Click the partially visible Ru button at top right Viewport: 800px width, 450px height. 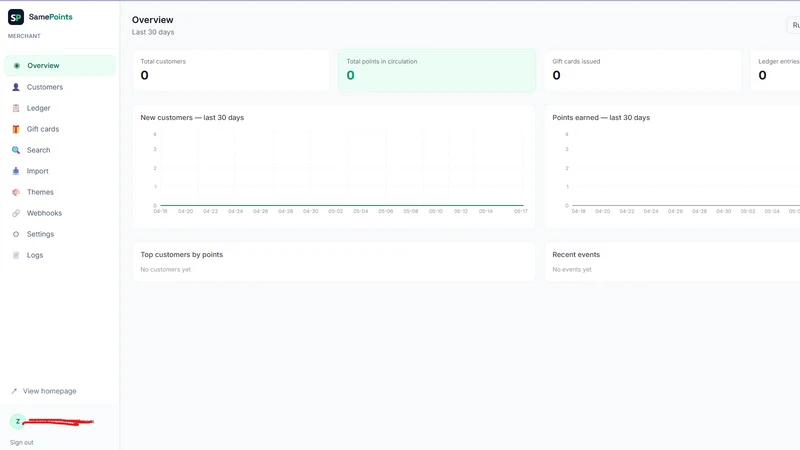(x=794, y=25)
